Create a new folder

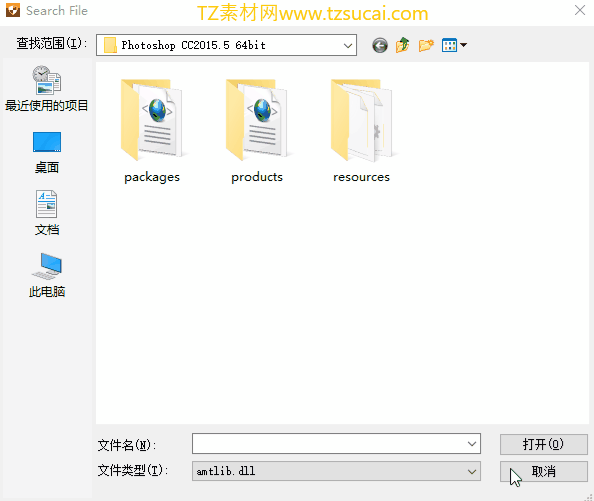426,45
